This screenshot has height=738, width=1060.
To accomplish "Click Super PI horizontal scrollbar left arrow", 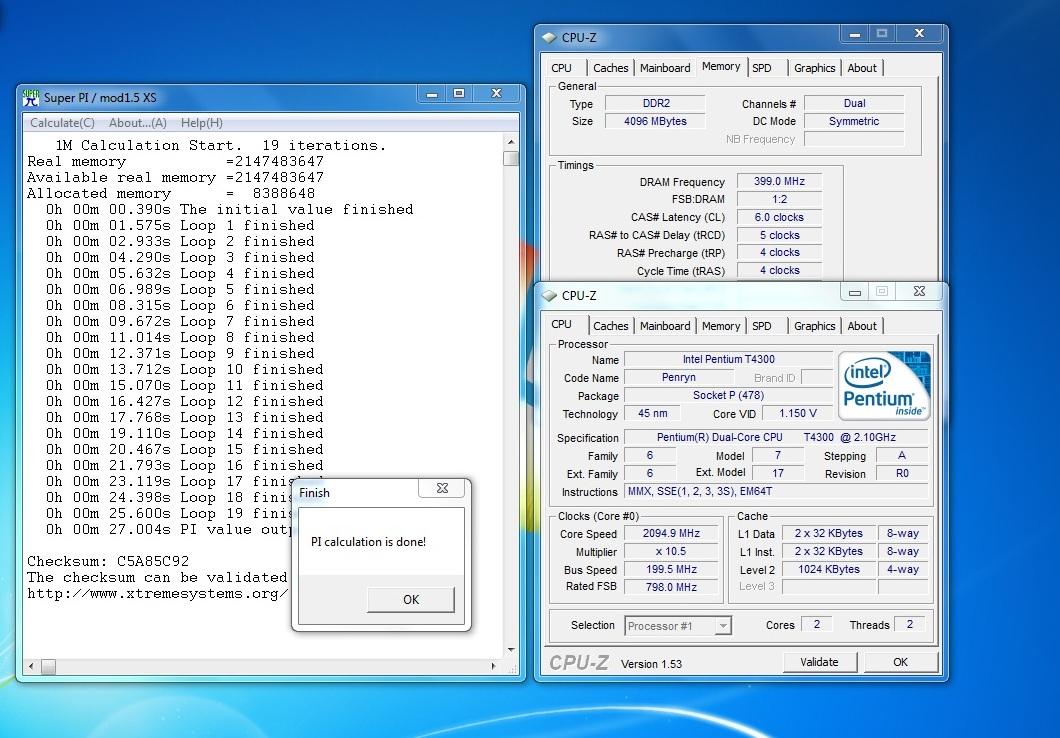I will coord(31,666).
